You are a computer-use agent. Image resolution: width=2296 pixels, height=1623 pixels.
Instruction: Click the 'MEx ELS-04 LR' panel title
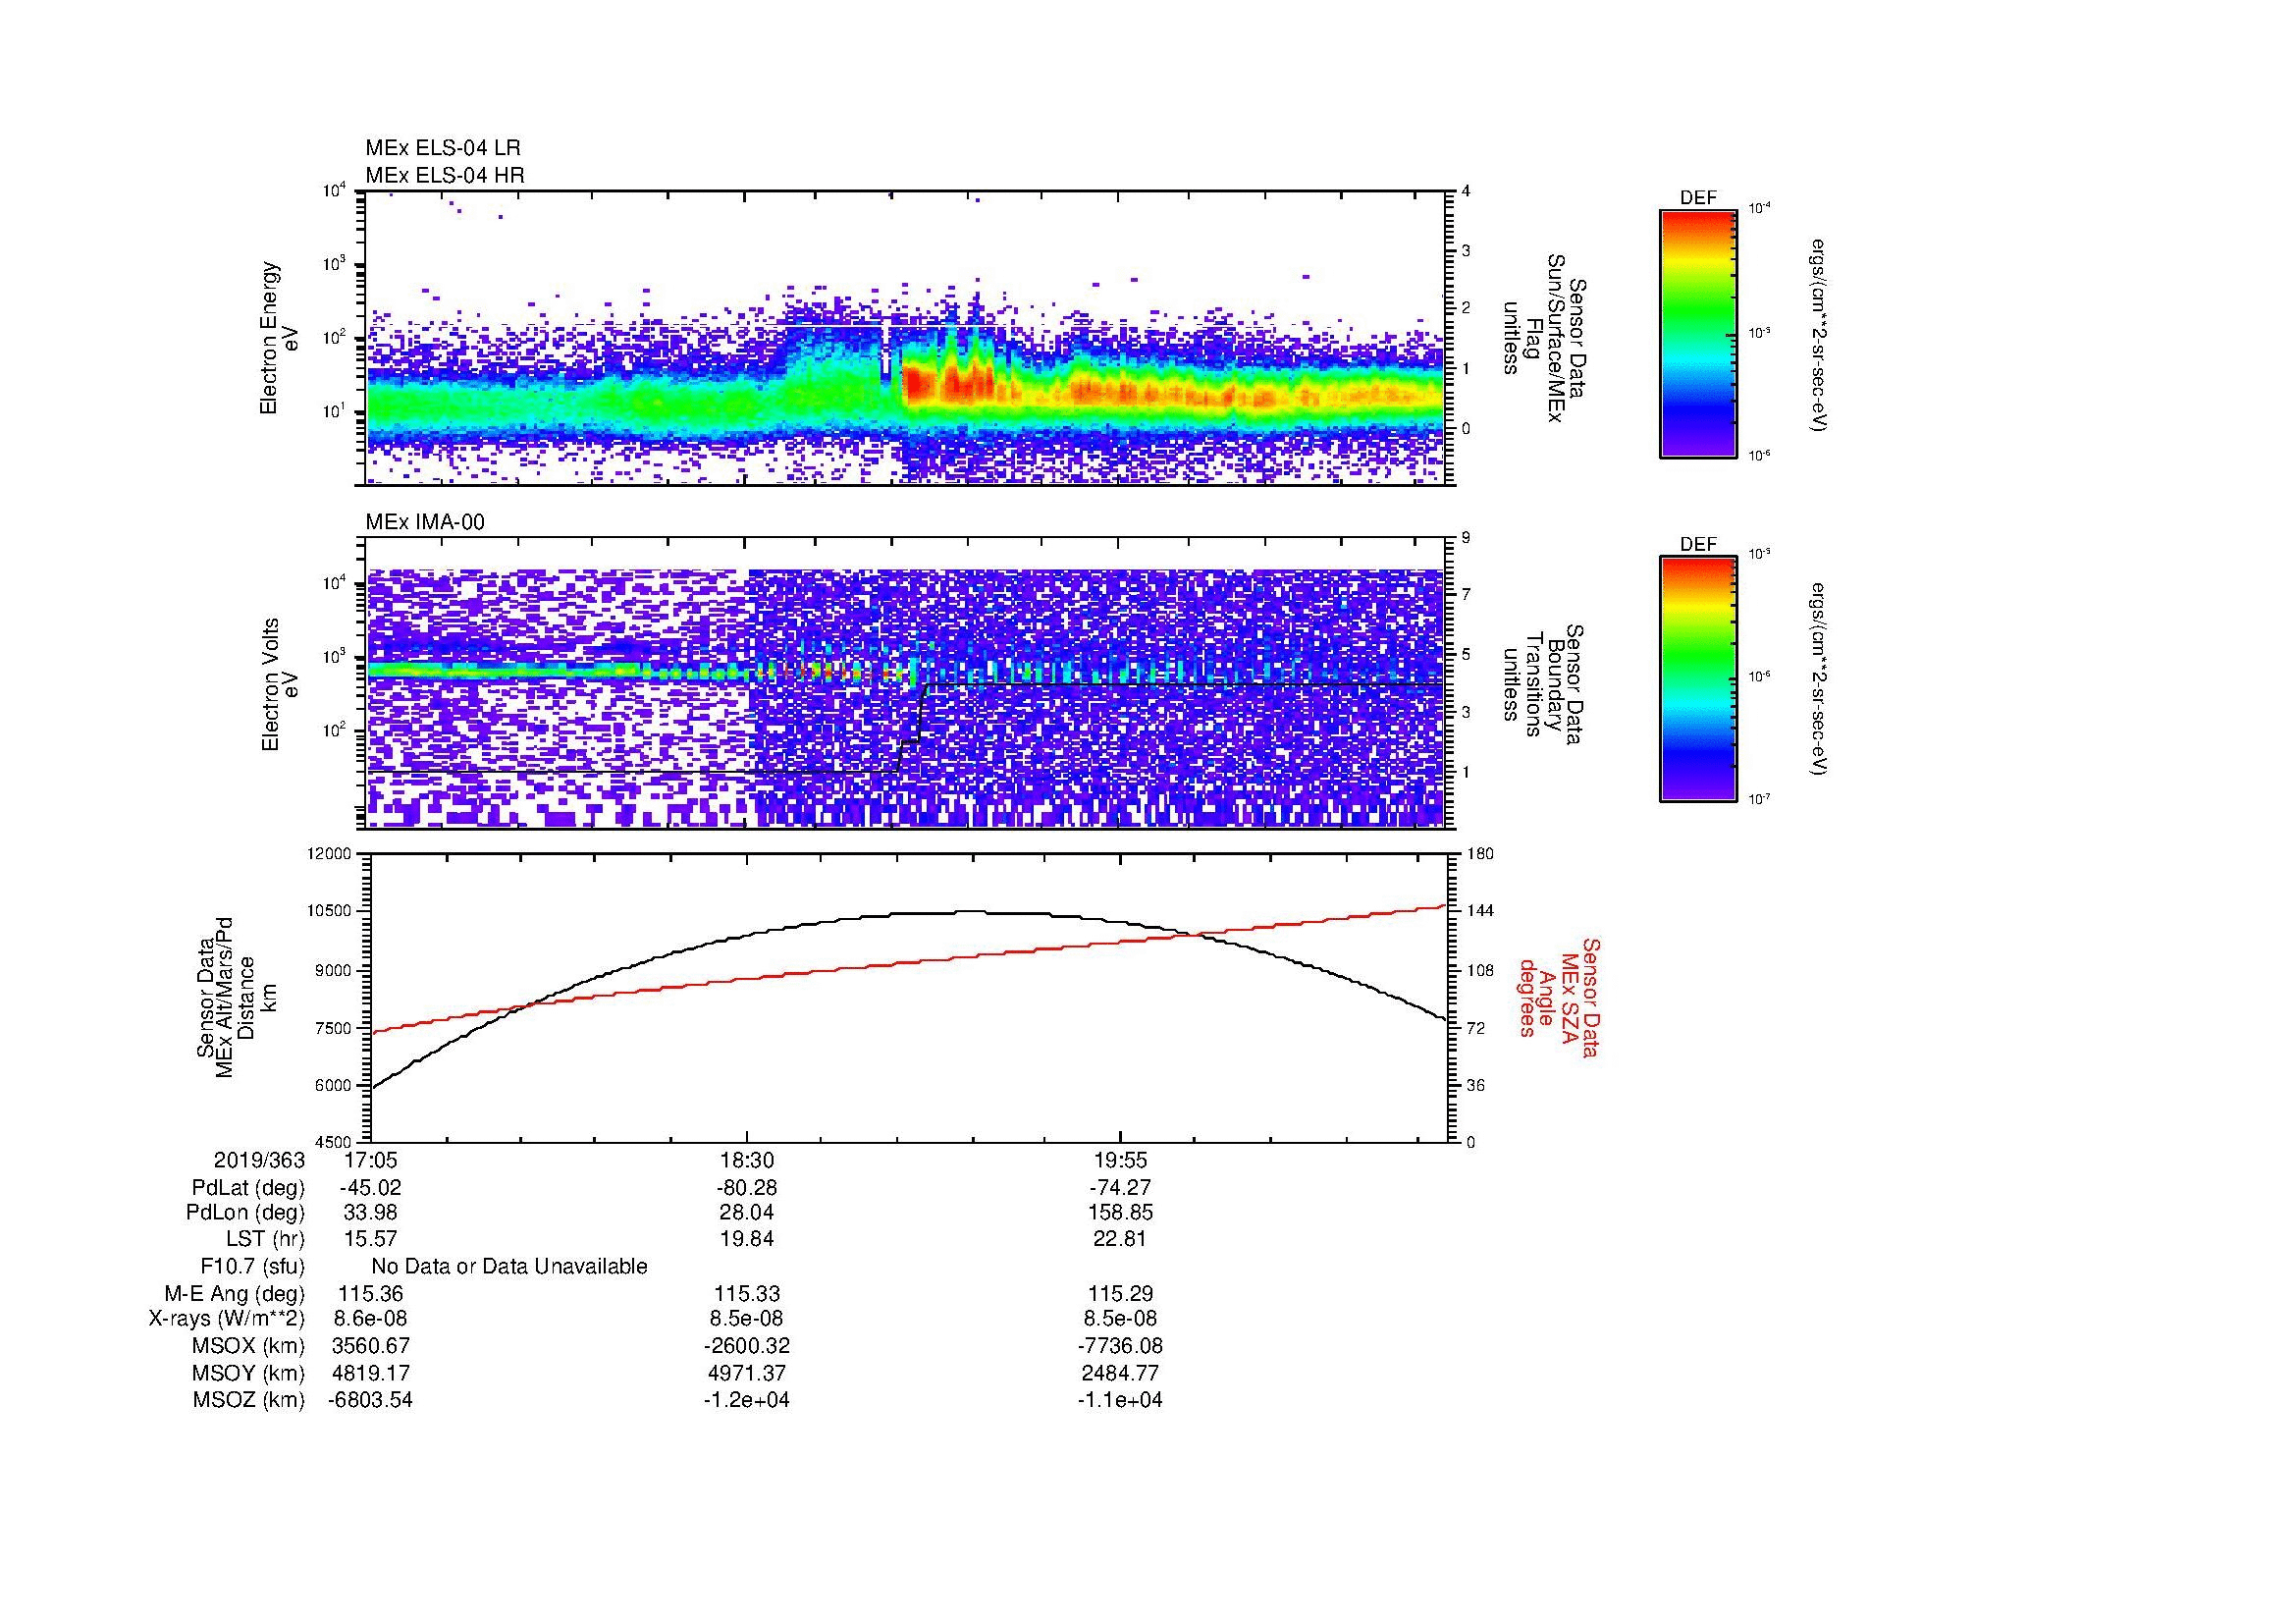[x=443, y=148]
